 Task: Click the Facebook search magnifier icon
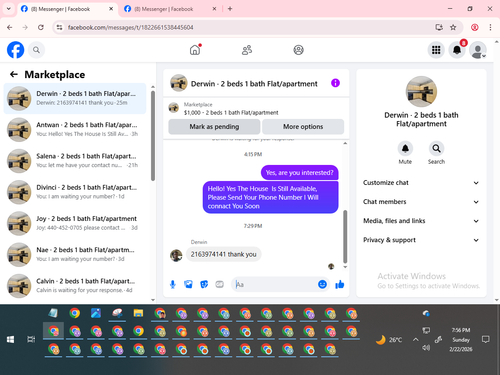(x=36, y=50)
